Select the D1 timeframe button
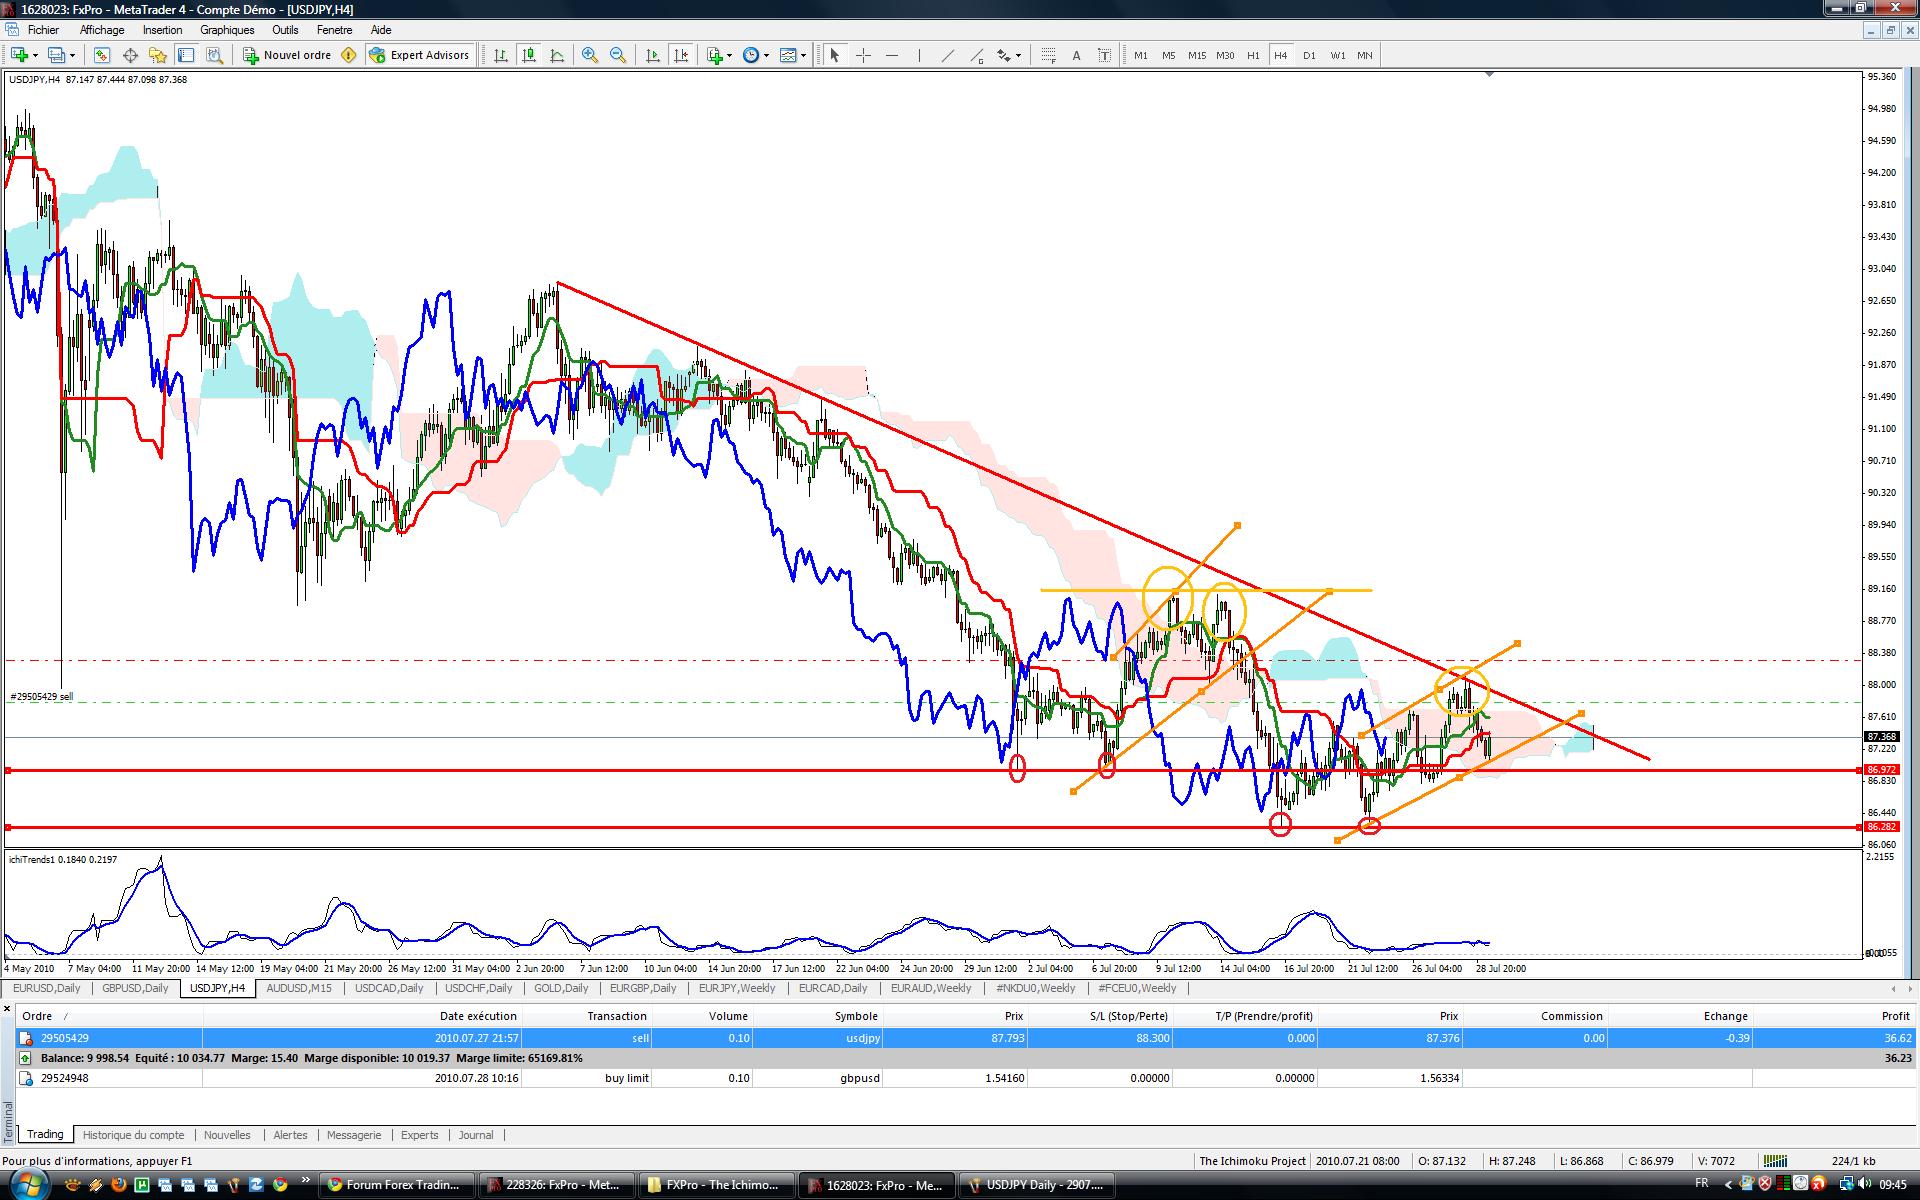Screen dimensions: 1920x1200 pos(1309,55)
